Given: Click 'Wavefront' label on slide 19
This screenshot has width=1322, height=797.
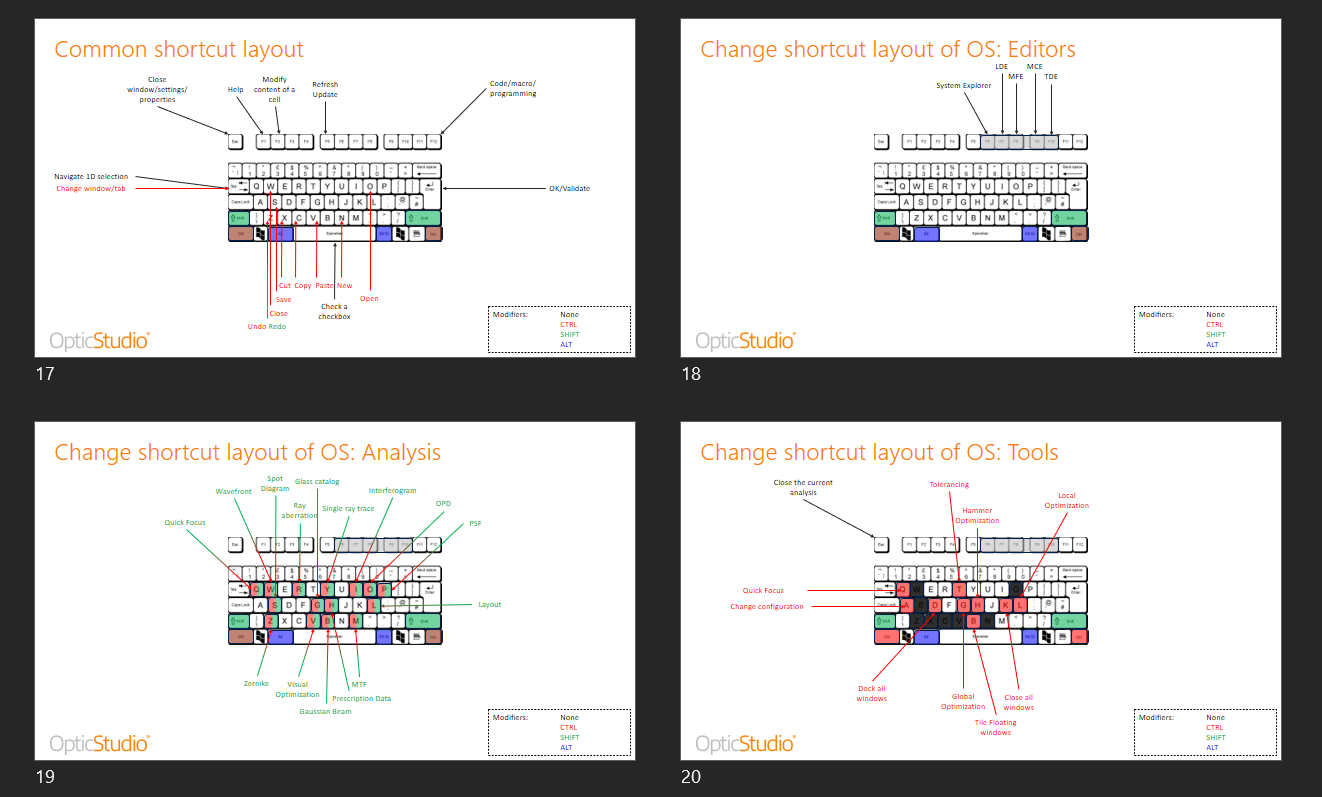Looking at the screenshot, I should coord(232,492).
